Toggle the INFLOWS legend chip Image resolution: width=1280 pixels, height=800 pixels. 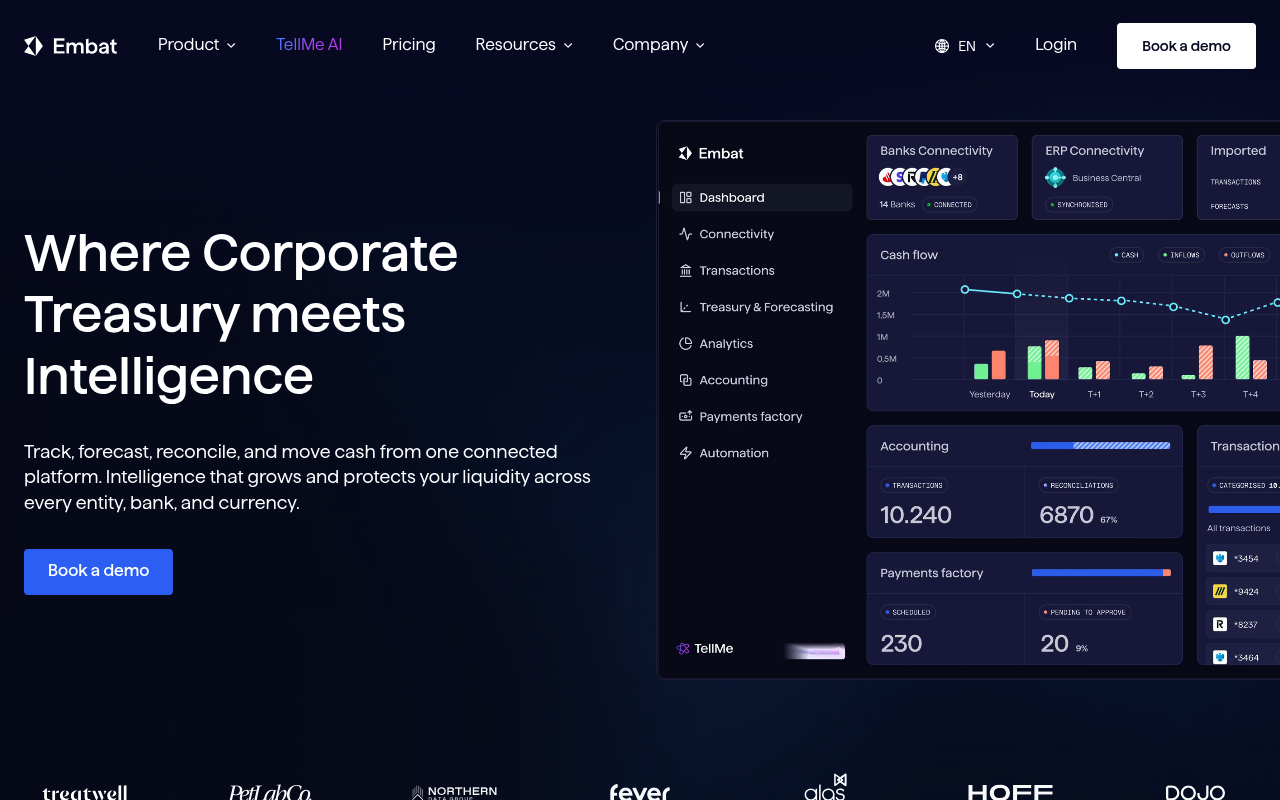tap(1181, 255)
